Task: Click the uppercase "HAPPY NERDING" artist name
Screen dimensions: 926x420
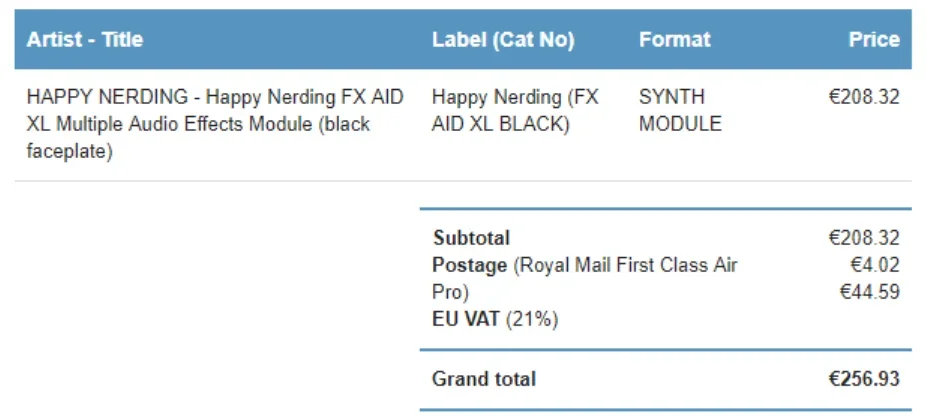Action: coord(107,97)
